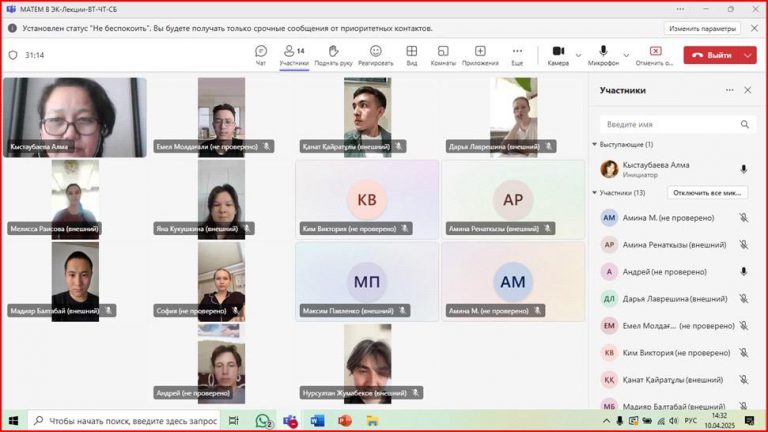Open the dropdown arrow beside Выйти button
This screenshot has width=768, height=432.
749,55
